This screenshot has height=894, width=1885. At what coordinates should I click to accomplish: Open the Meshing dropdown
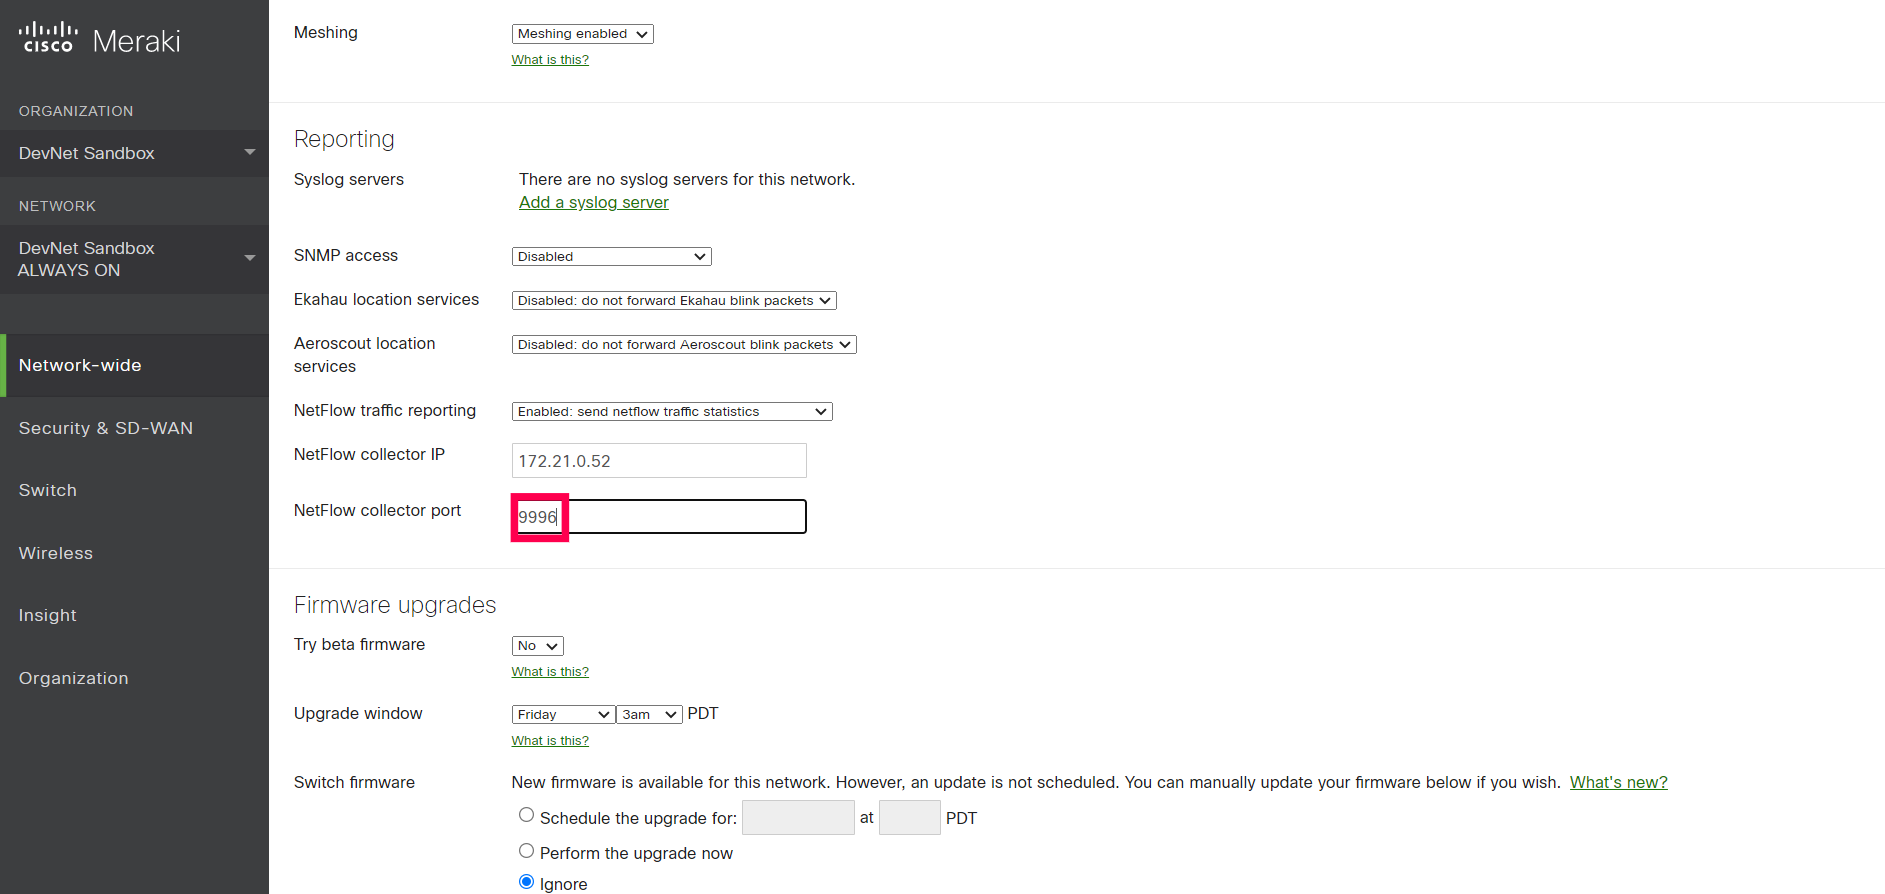pyautogui.click(x=581, y=33)
